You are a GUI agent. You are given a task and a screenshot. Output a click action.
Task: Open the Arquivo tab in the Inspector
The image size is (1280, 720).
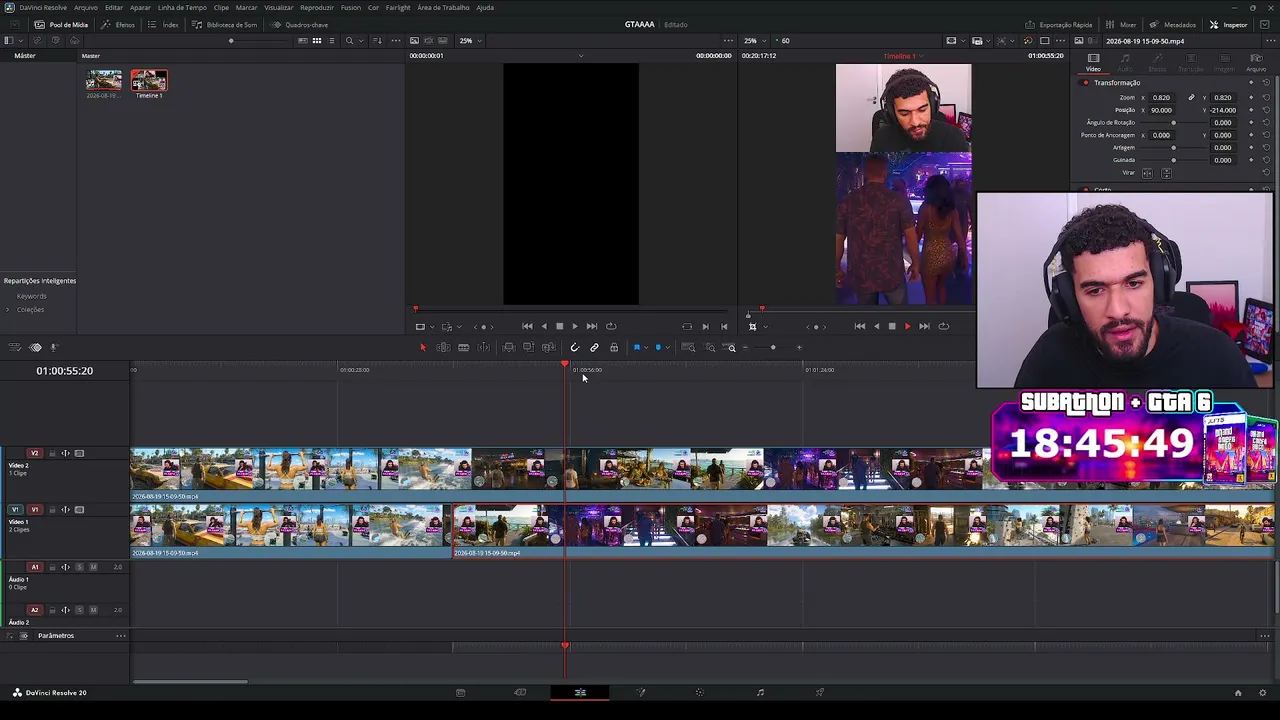click(1255, 62)
